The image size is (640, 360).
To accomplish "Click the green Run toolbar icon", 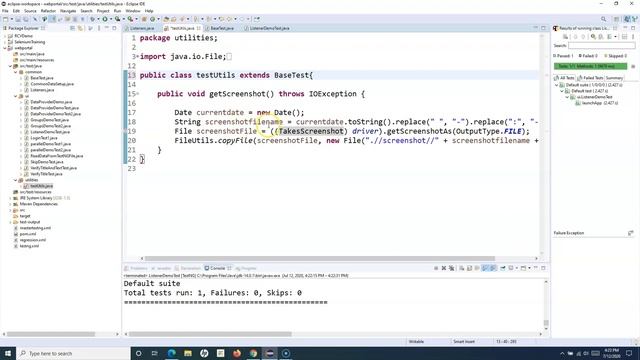I will (105, 19).
